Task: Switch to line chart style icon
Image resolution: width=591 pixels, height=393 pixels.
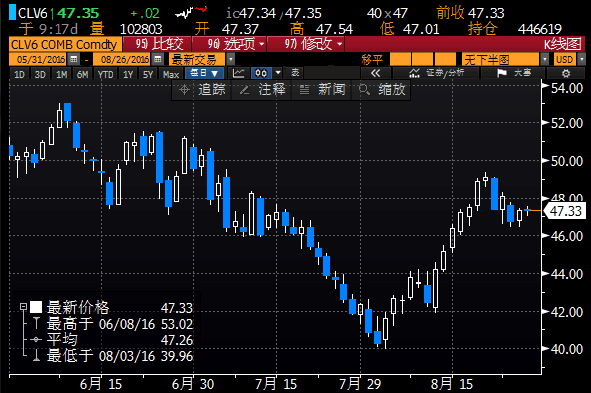Action: pyautogui.click(x=238, y=73)
